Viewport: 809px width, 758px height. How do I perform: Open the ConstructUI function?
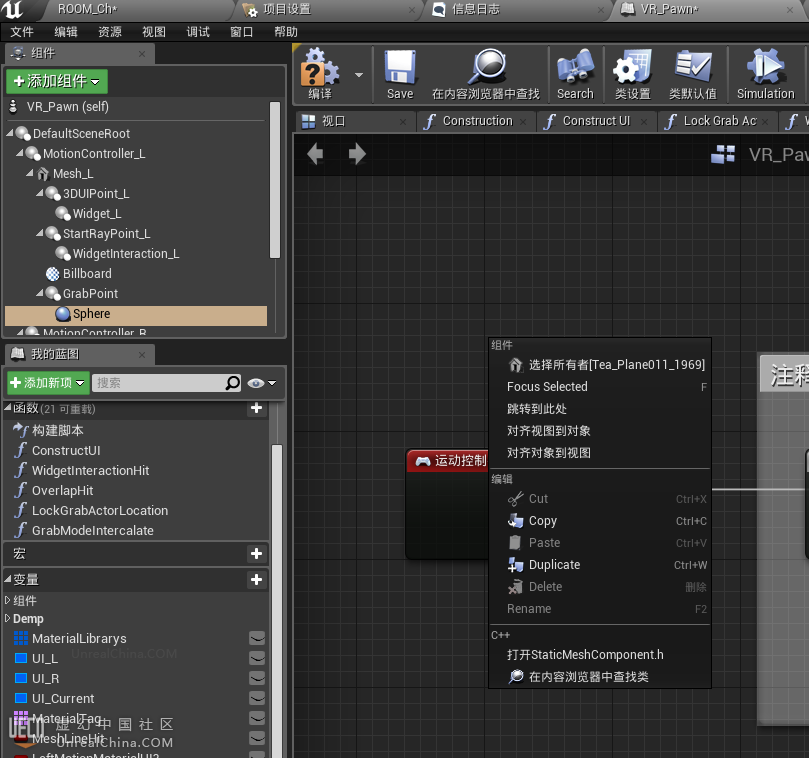point(66,450)
